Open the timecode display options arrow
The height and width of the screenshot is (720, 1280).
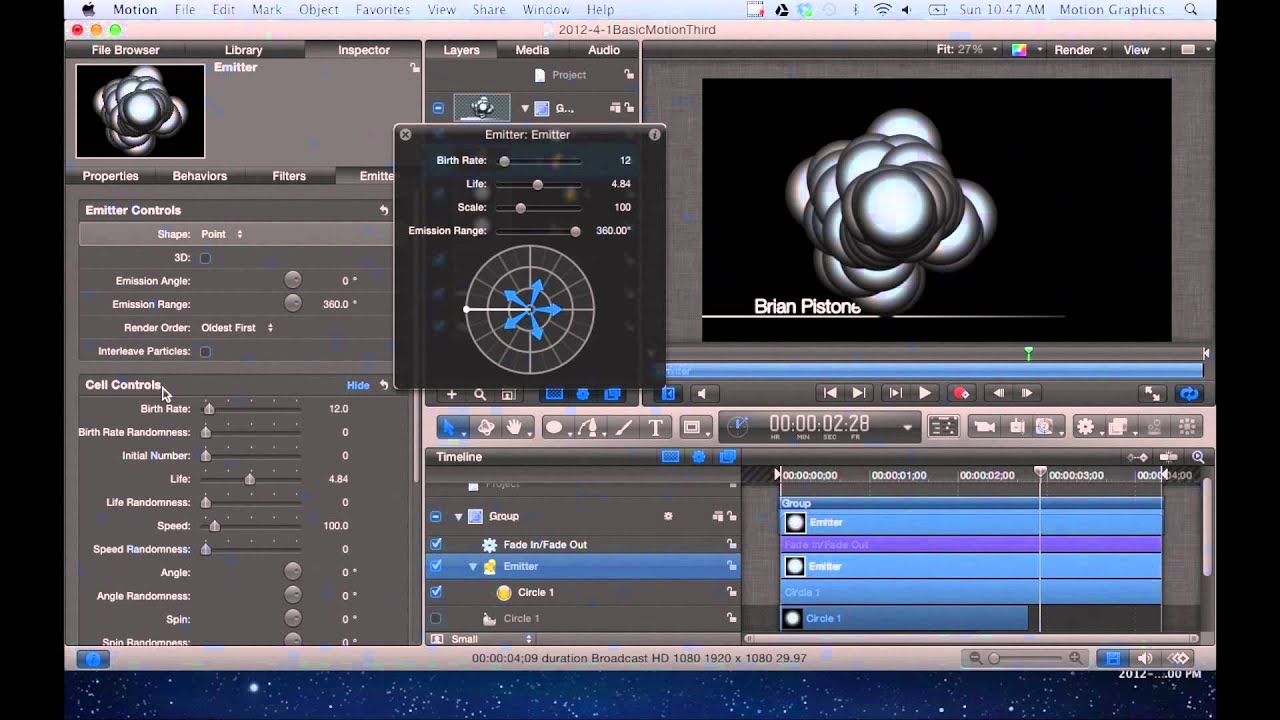(907, 427)
